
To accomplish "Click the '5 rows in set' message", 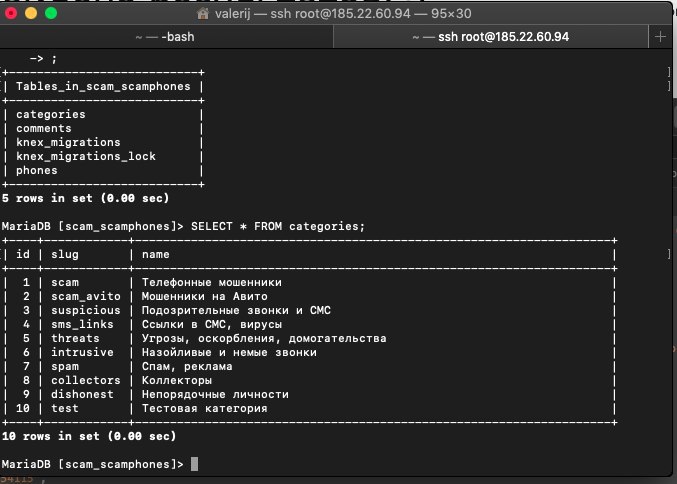I will pos(85,198).
